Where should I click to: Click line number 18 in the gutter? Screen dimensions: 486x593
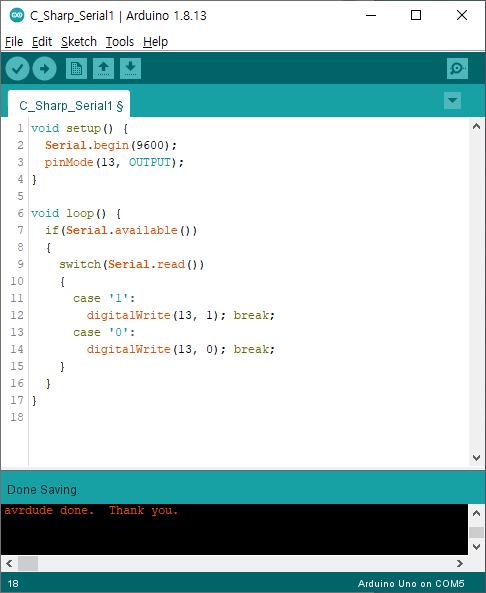pyautogui.click(x=17, y=417)
